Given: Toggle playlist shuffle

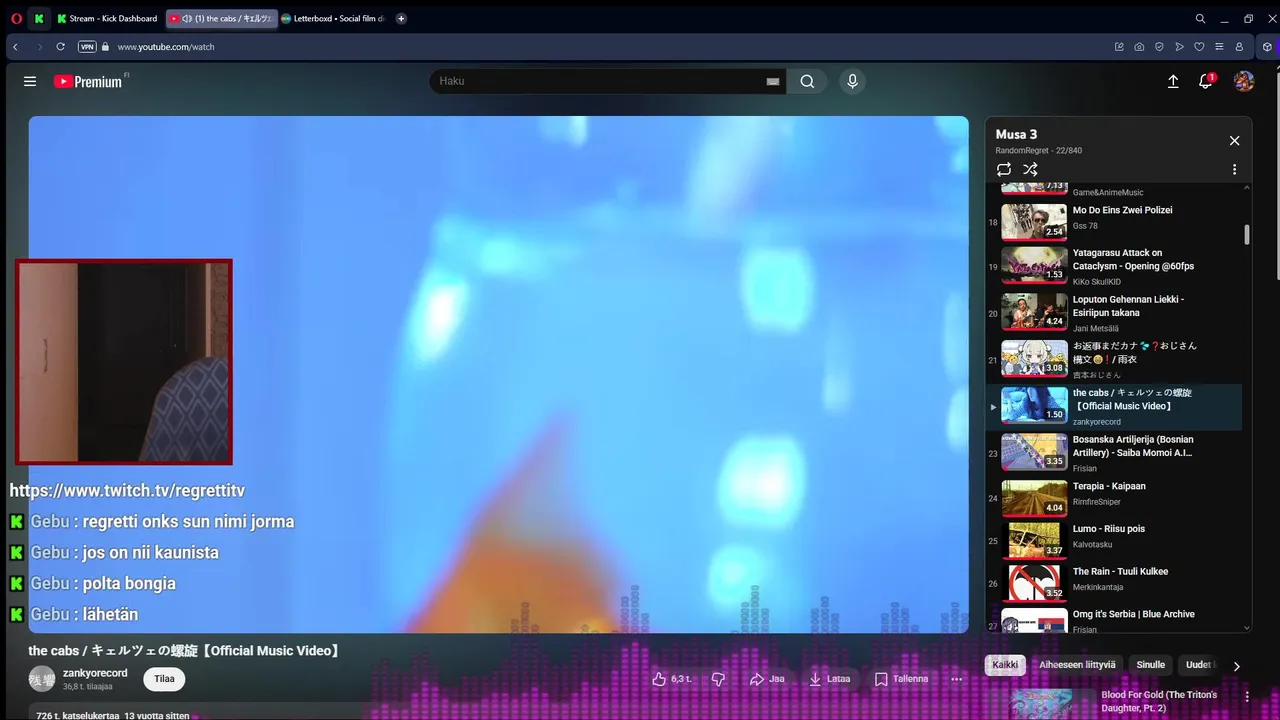Looking at the screenshot, I should pos(1030,170).
